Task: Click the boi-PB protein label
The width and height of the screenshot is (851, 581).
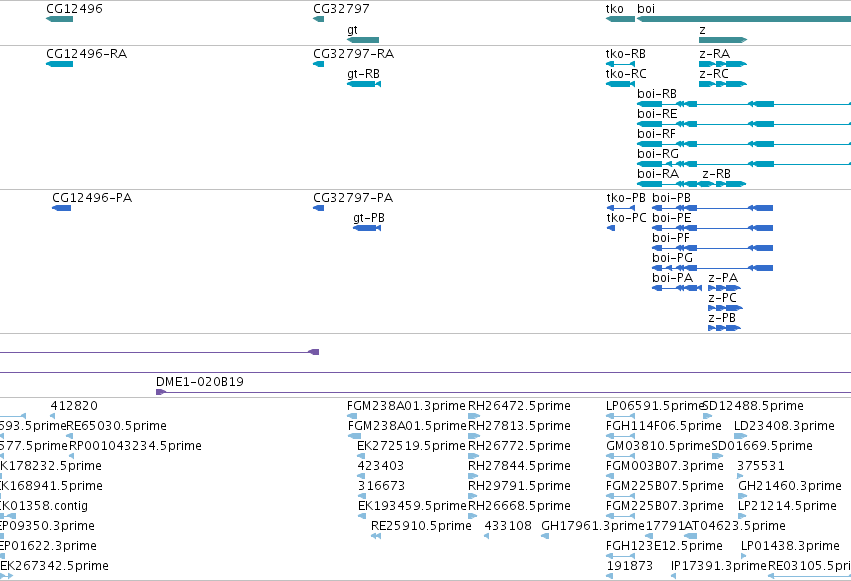Action: click(671, 198)
